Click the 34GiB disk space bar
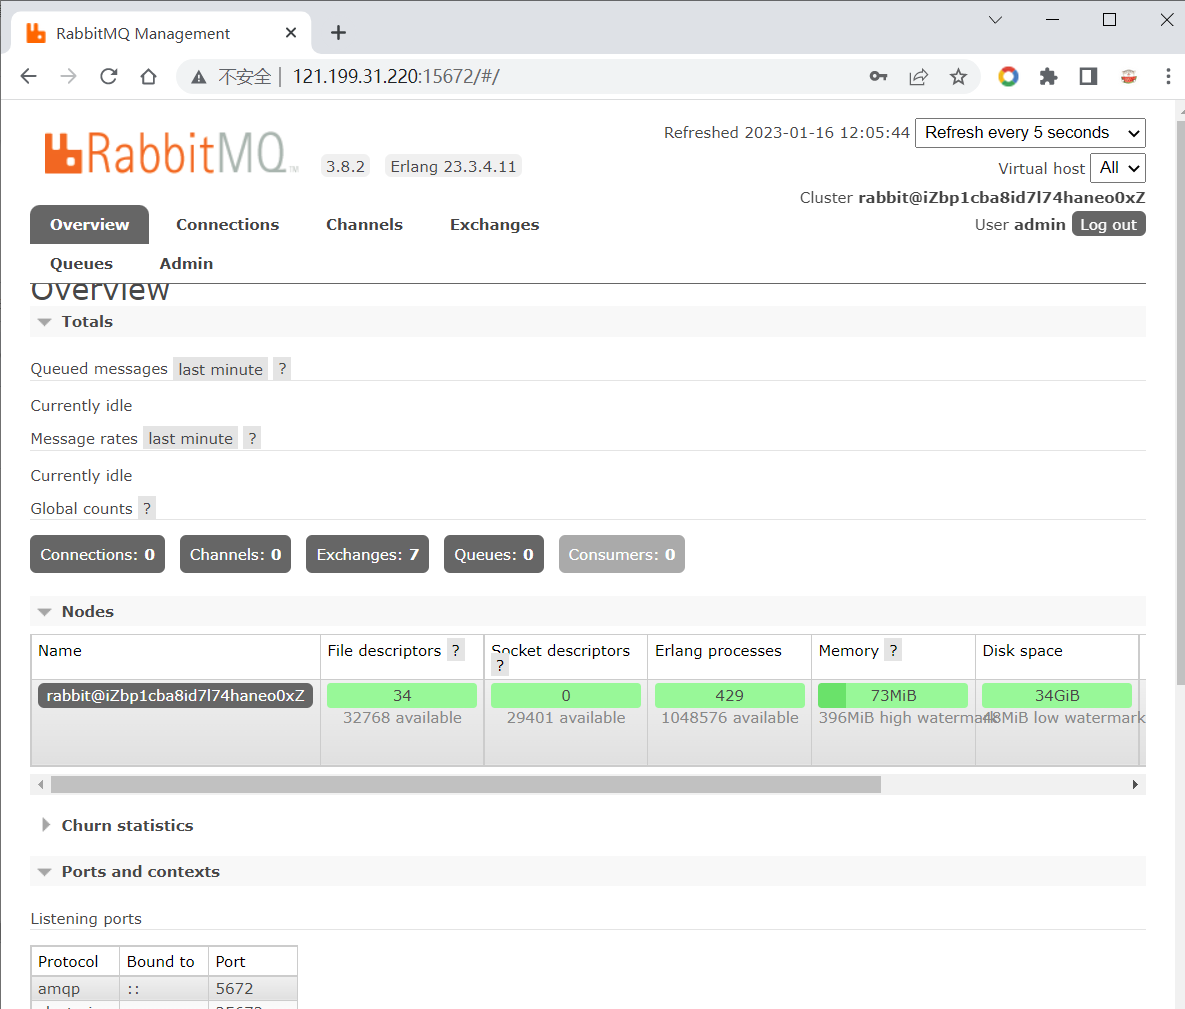1185x1009 pixels. 1057,695
